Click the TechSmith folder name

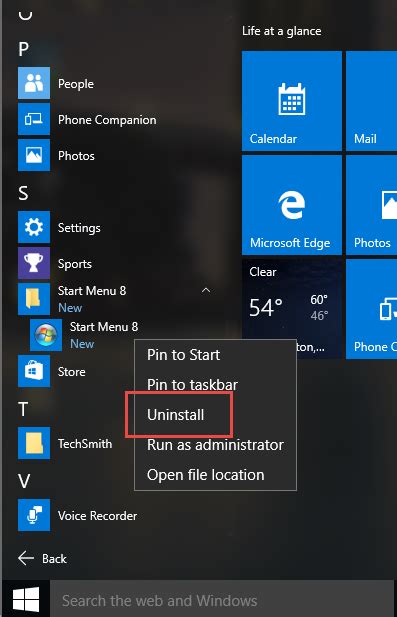click(x=85, y=444)
